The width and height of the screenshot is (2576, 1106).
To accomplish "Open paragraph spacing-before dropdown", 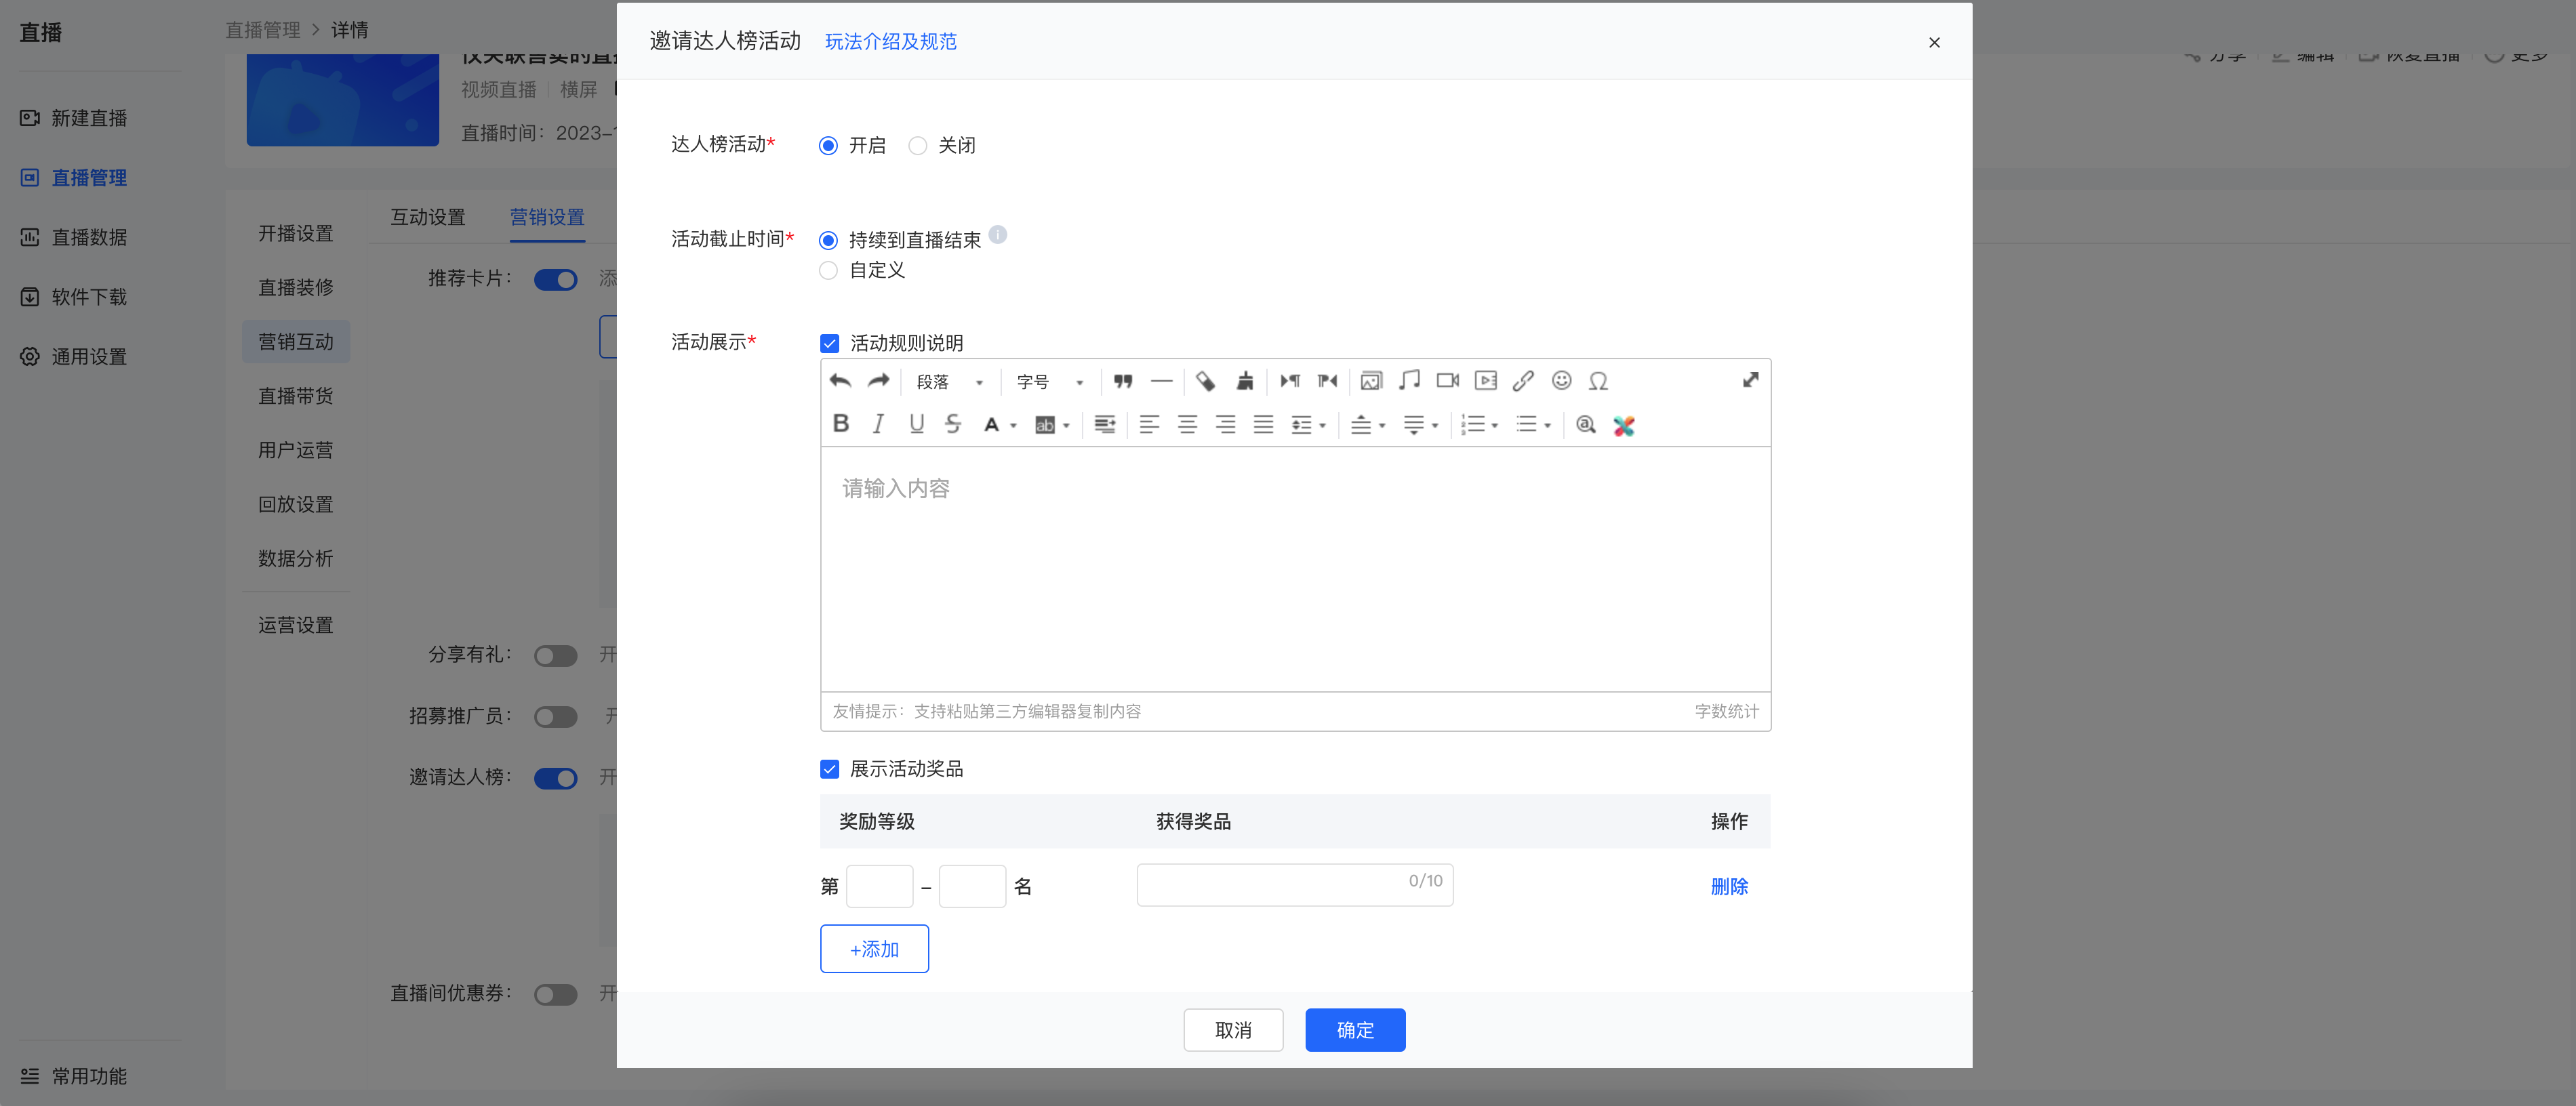I will (x=1368, y=425).
